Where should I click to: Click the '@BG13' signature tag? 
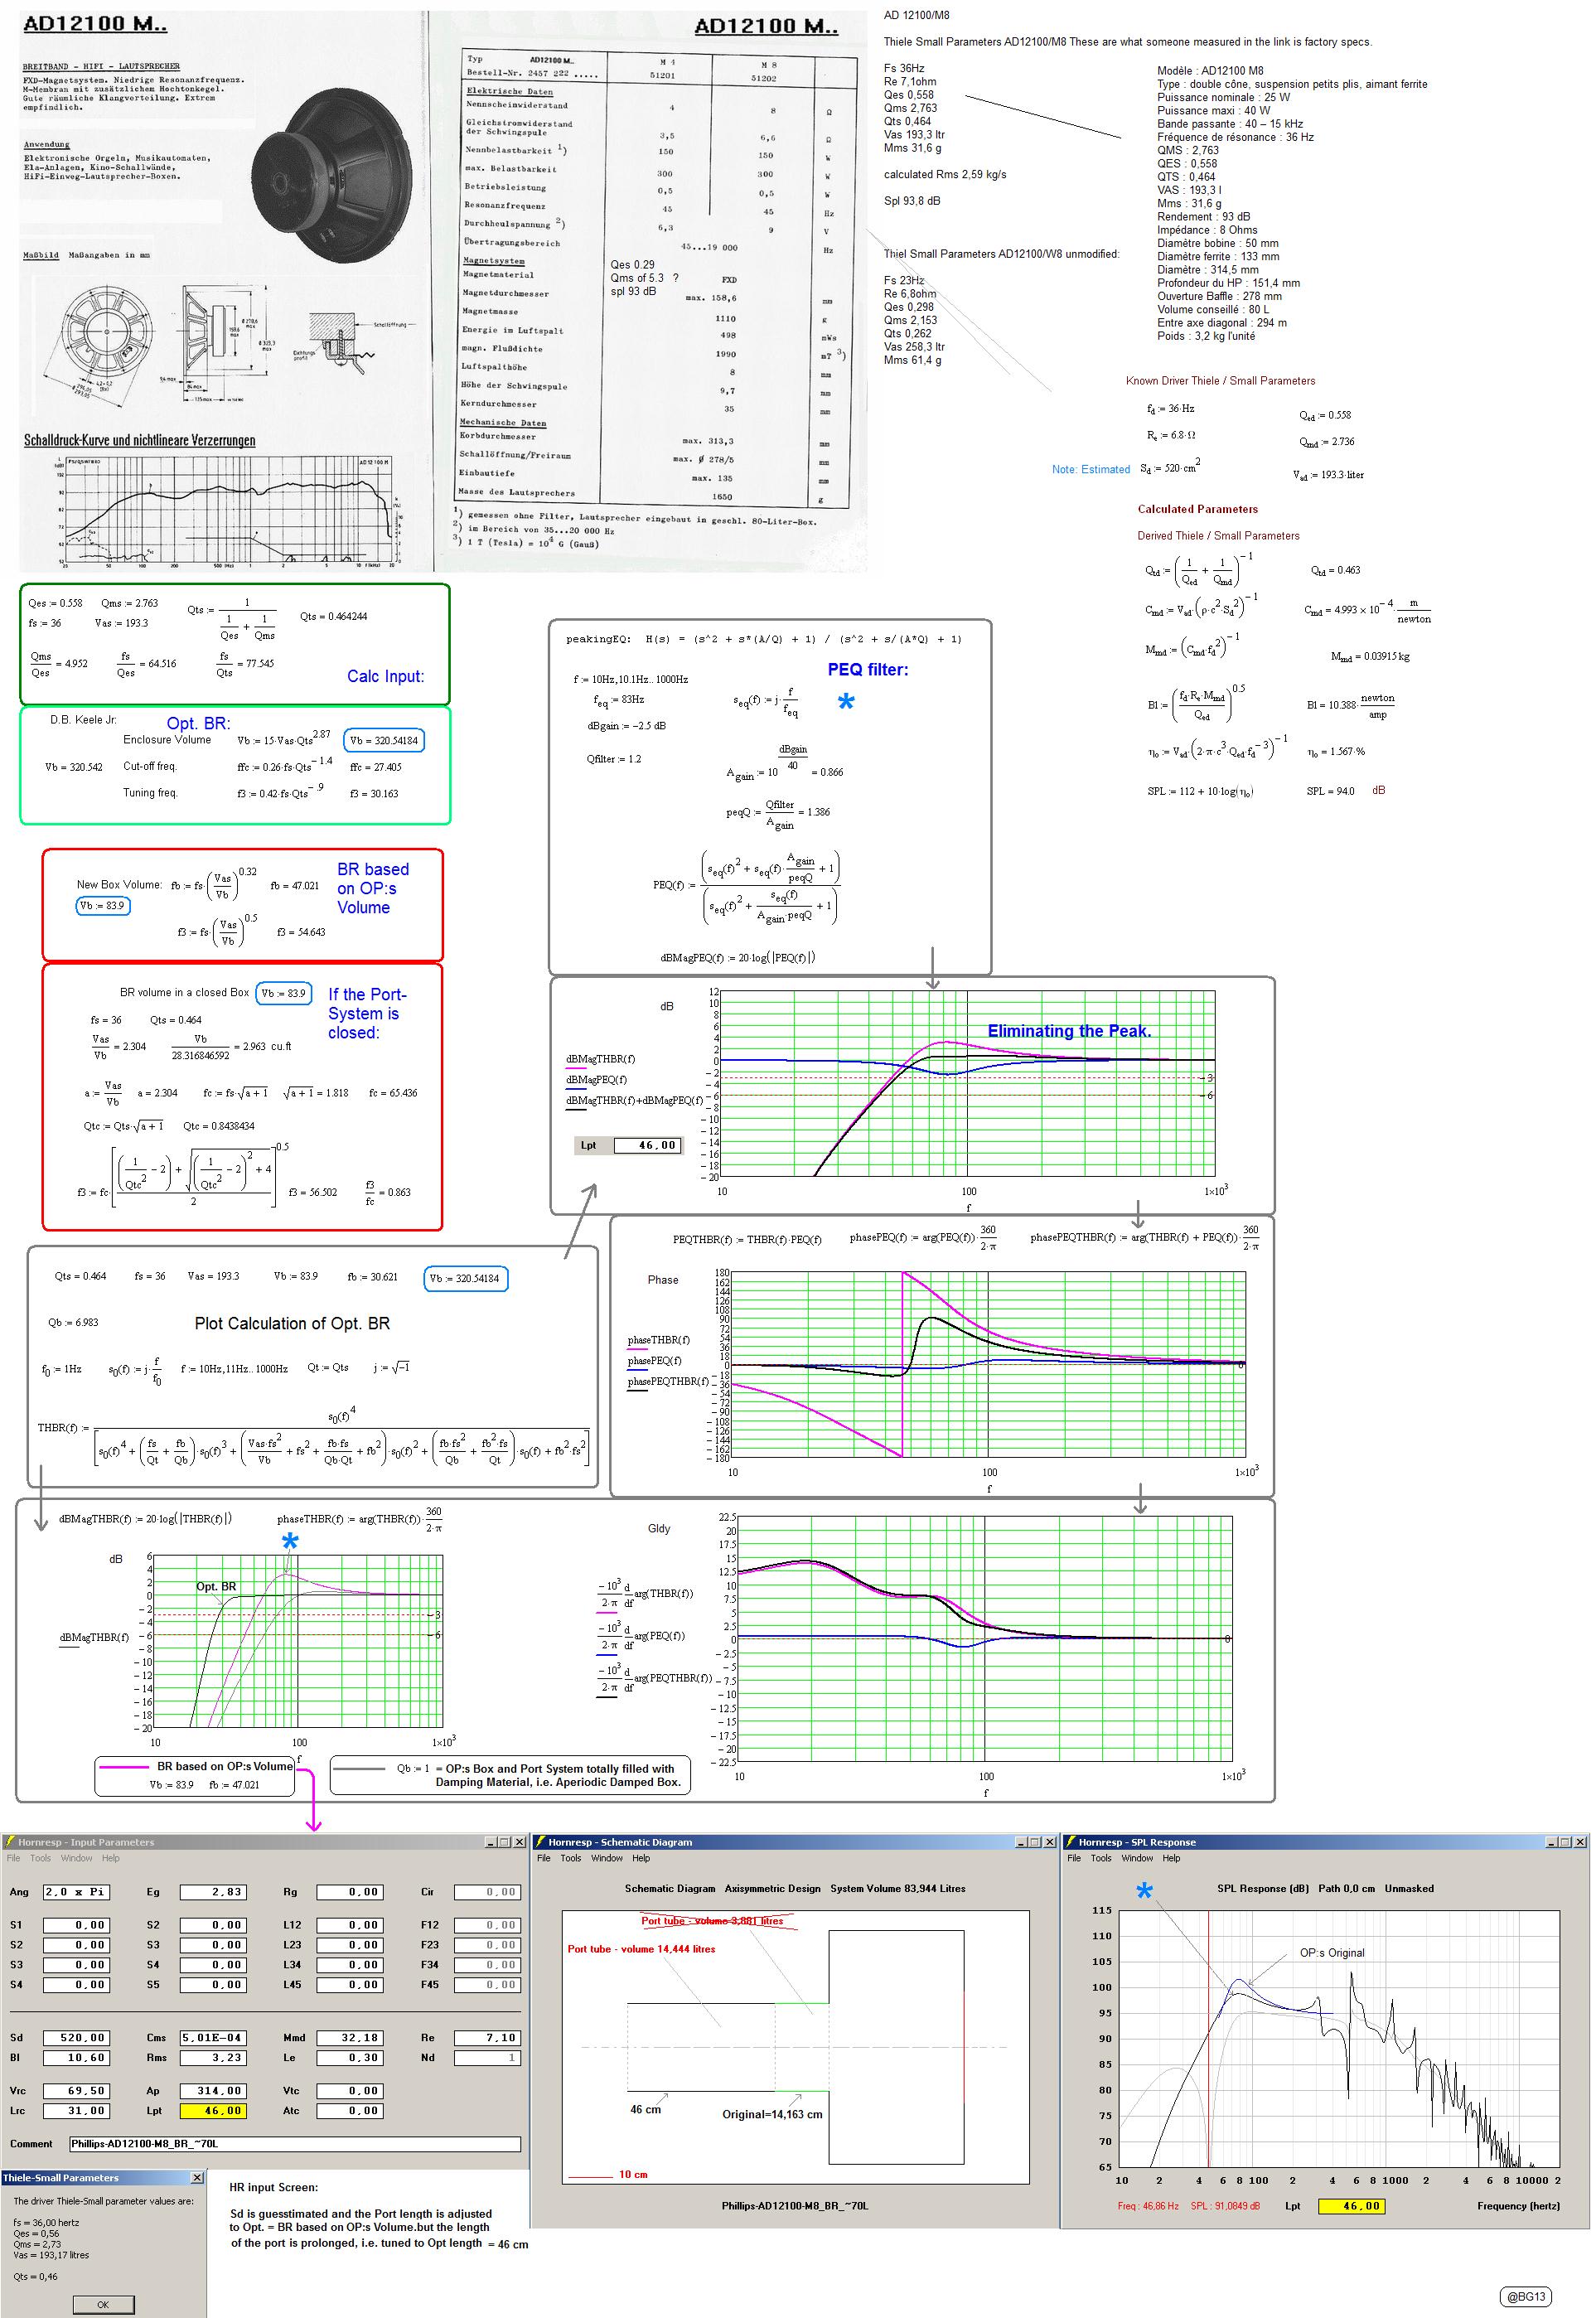point(1527,2296)
